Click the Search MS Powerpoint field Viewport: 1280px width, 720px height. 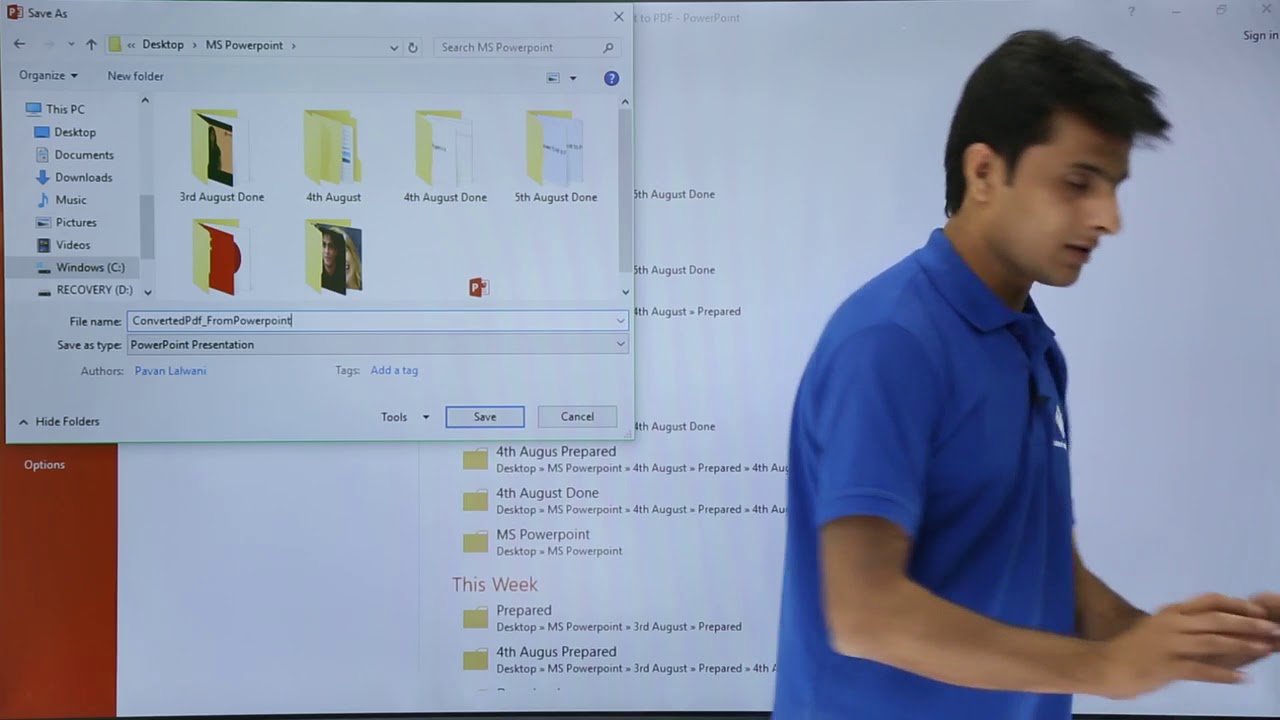pos(527,47)
